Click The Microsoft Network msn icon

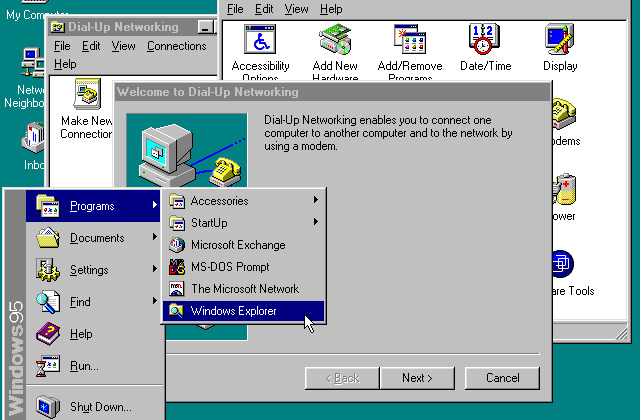click(x=177, y=289)
